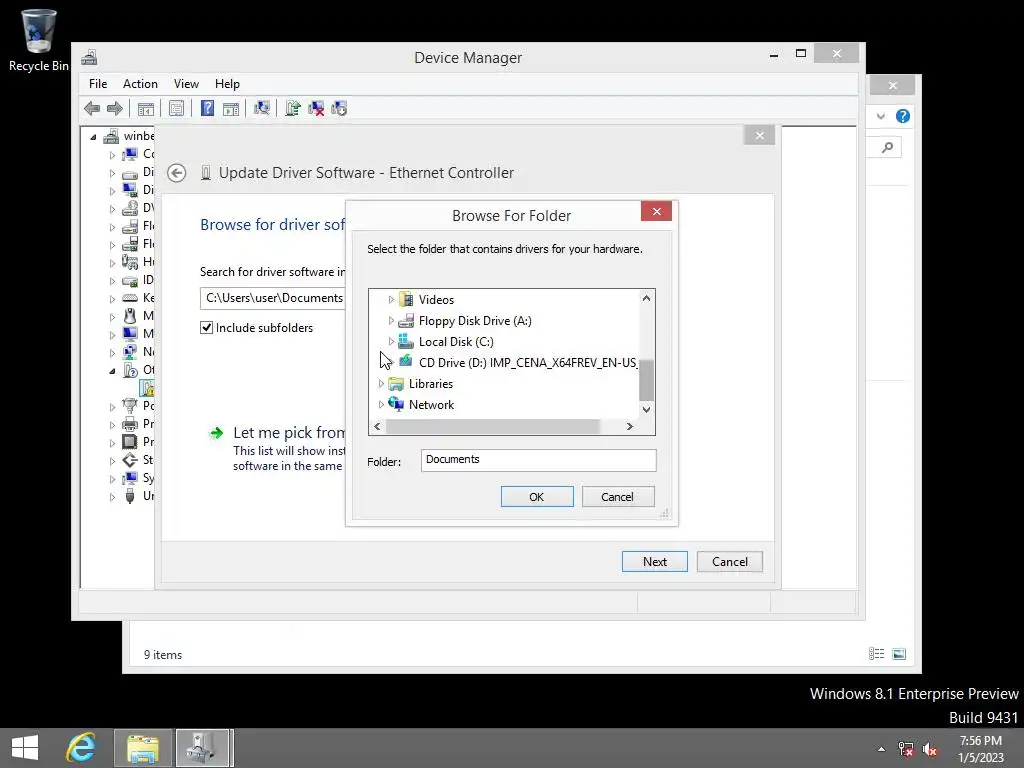Expand the Libraries node
The image size is (1024, 768).
[381, 384]
